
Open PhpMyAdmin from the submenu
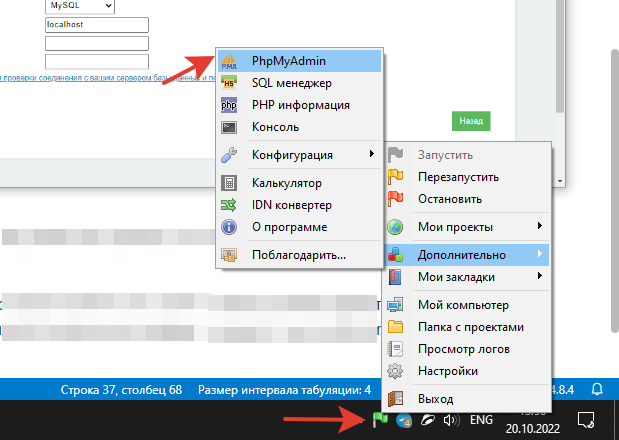[299, 61]
